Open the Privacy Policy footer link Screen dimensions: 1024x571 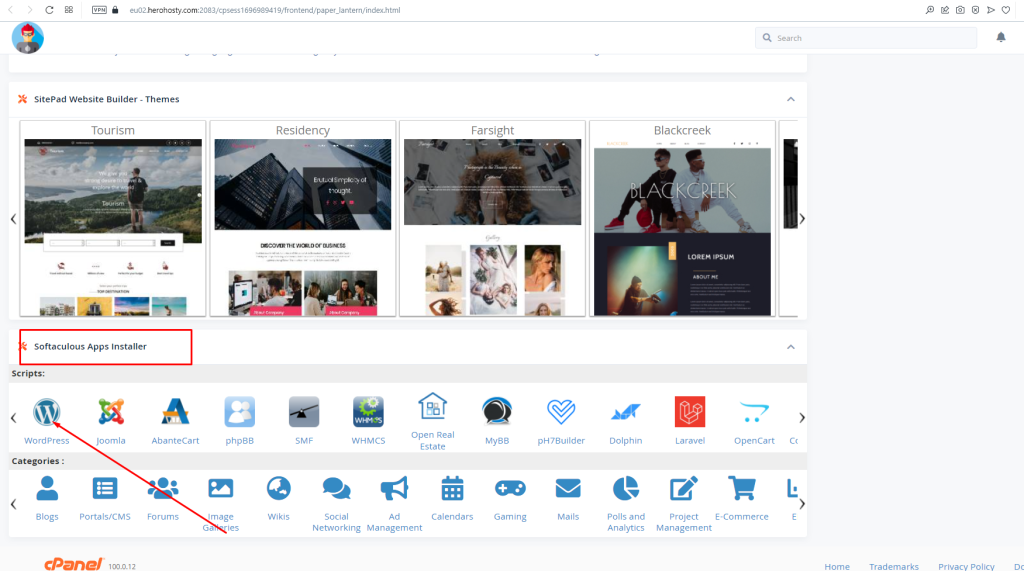(966, 566)
